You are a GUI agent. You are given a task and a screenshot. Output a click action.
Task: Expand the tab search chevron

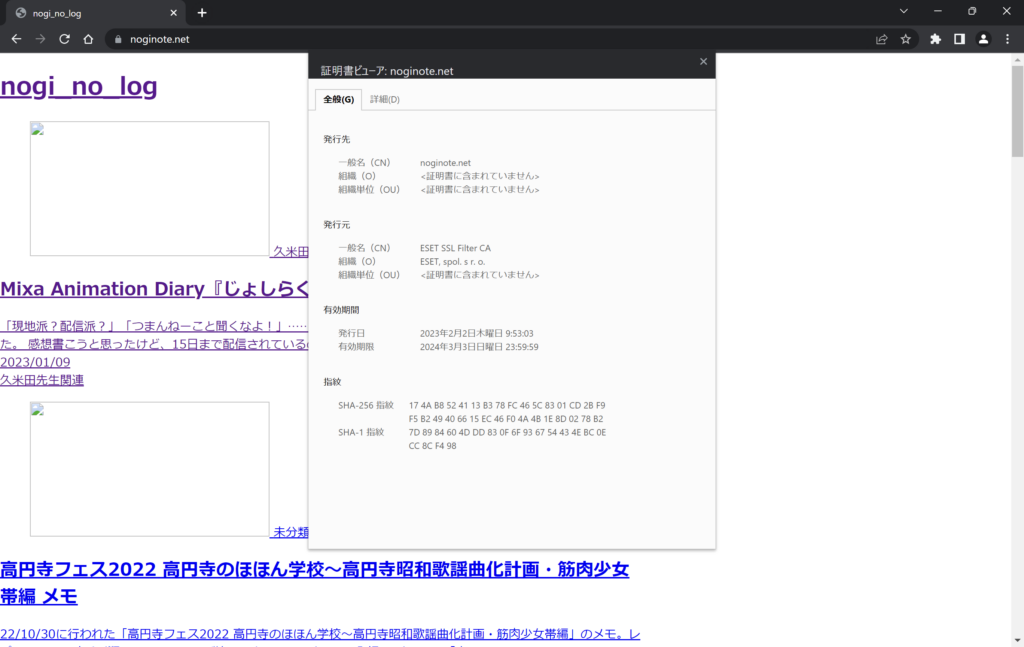pyautogui.click(x=903, y=12)
